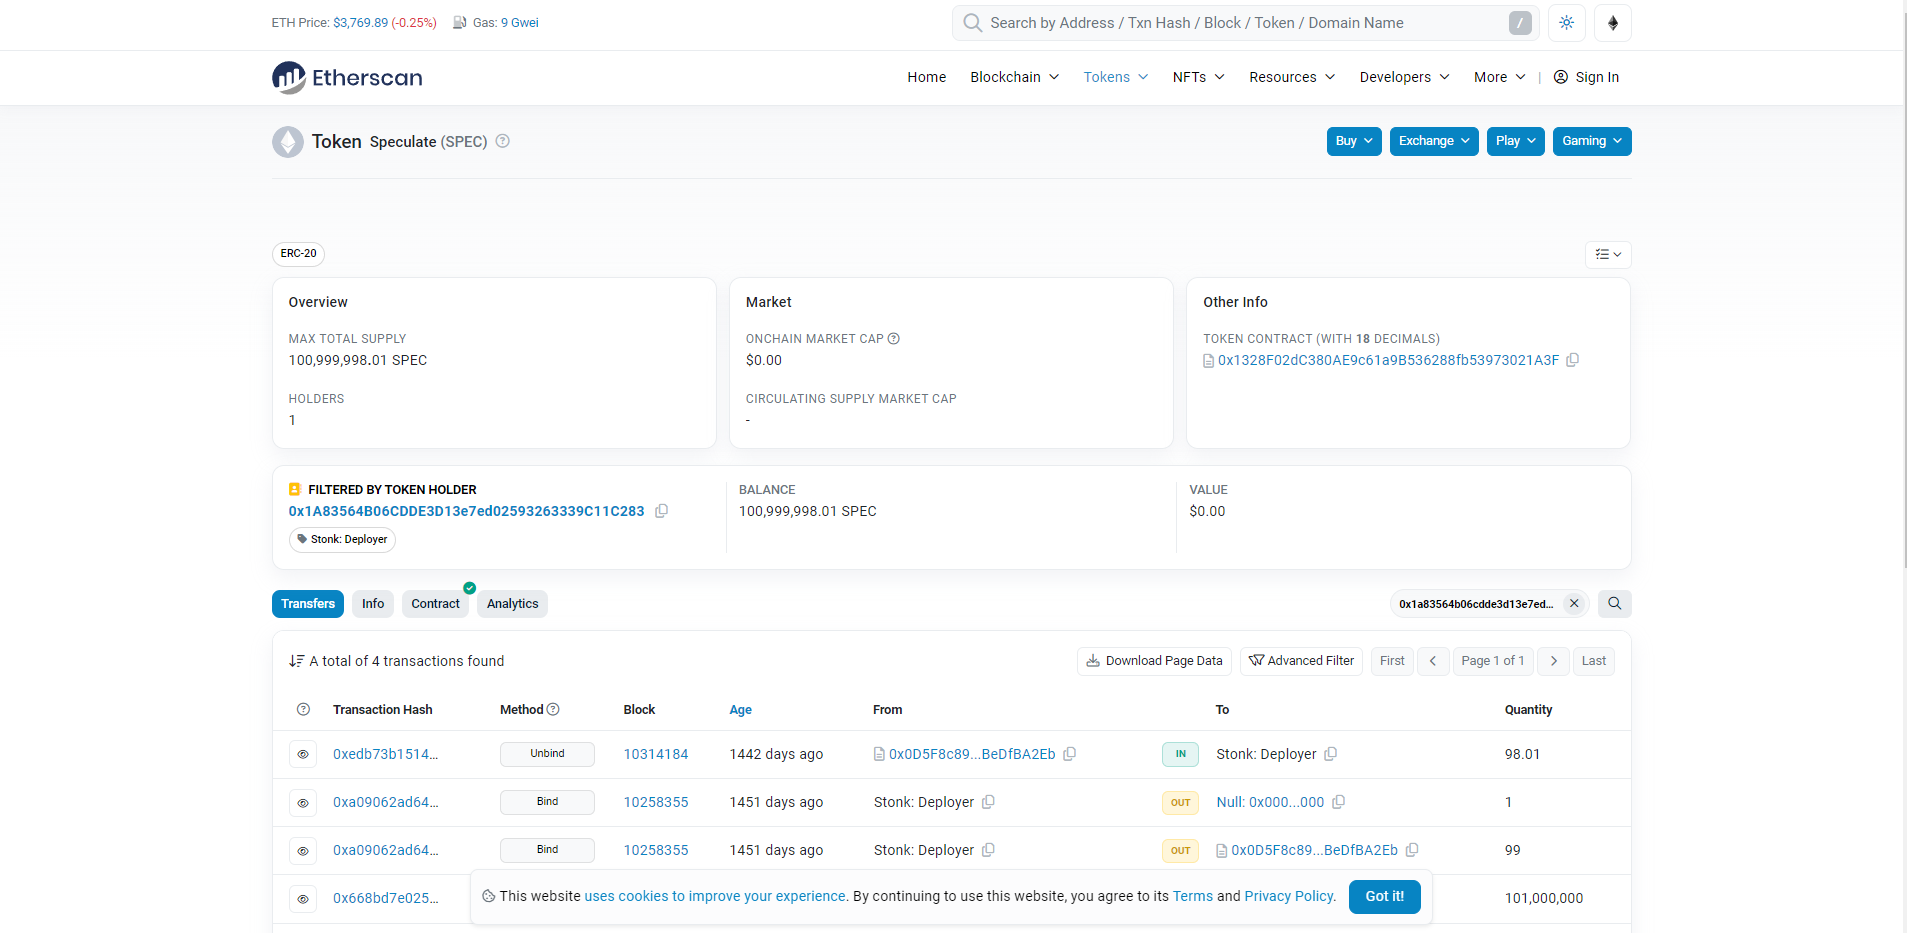Preview the 0xedb73b1514 transaction with eye icon
The height and width of the screenshot is (933, 1907).
(x=303, y=754)
